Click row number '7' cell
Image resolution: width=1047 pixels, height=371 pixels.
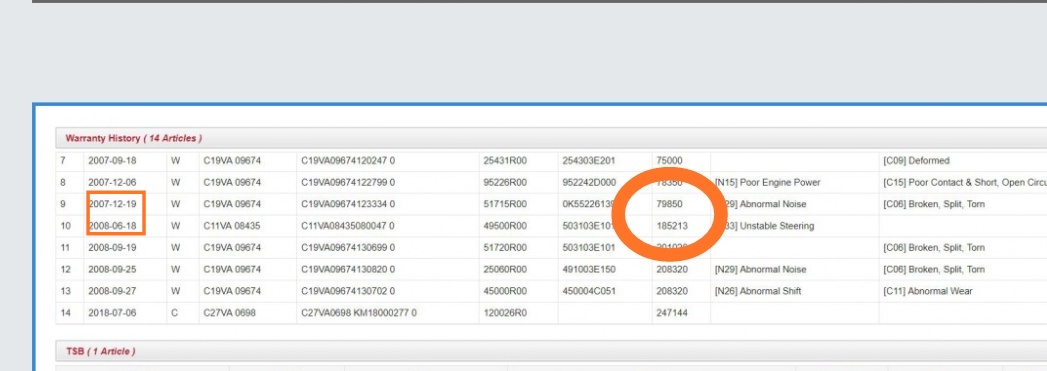coord(63,161)
